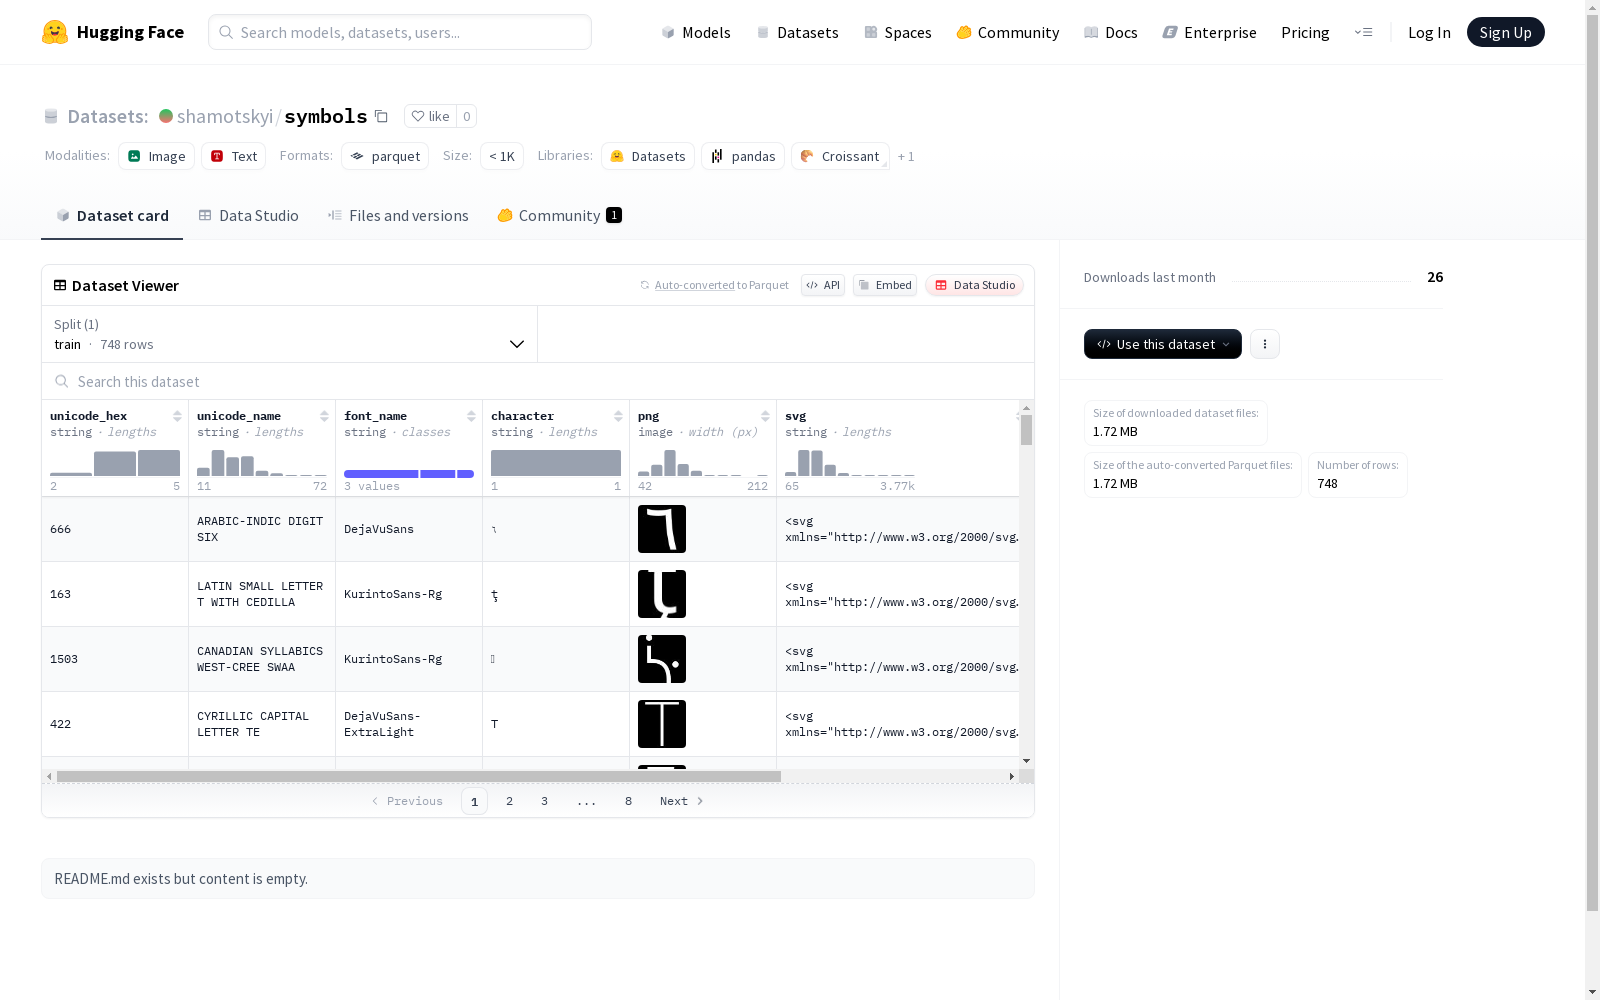
Task: Open Models in the top navigation
Action: point(696,32)
